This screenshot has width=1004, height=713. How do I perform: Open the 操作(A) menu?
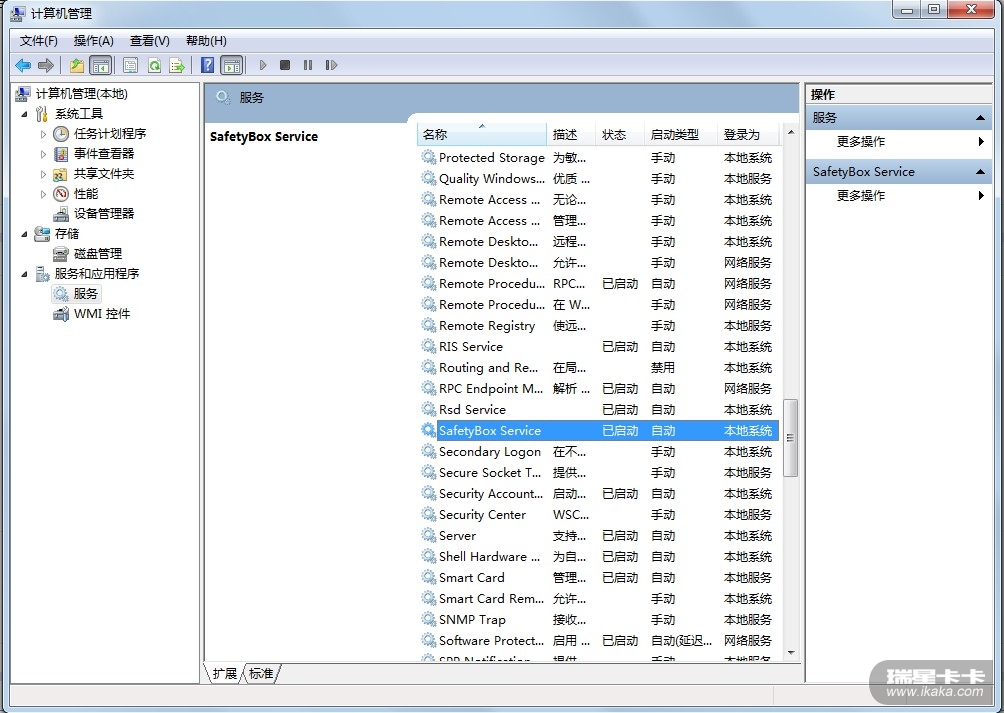93,41
